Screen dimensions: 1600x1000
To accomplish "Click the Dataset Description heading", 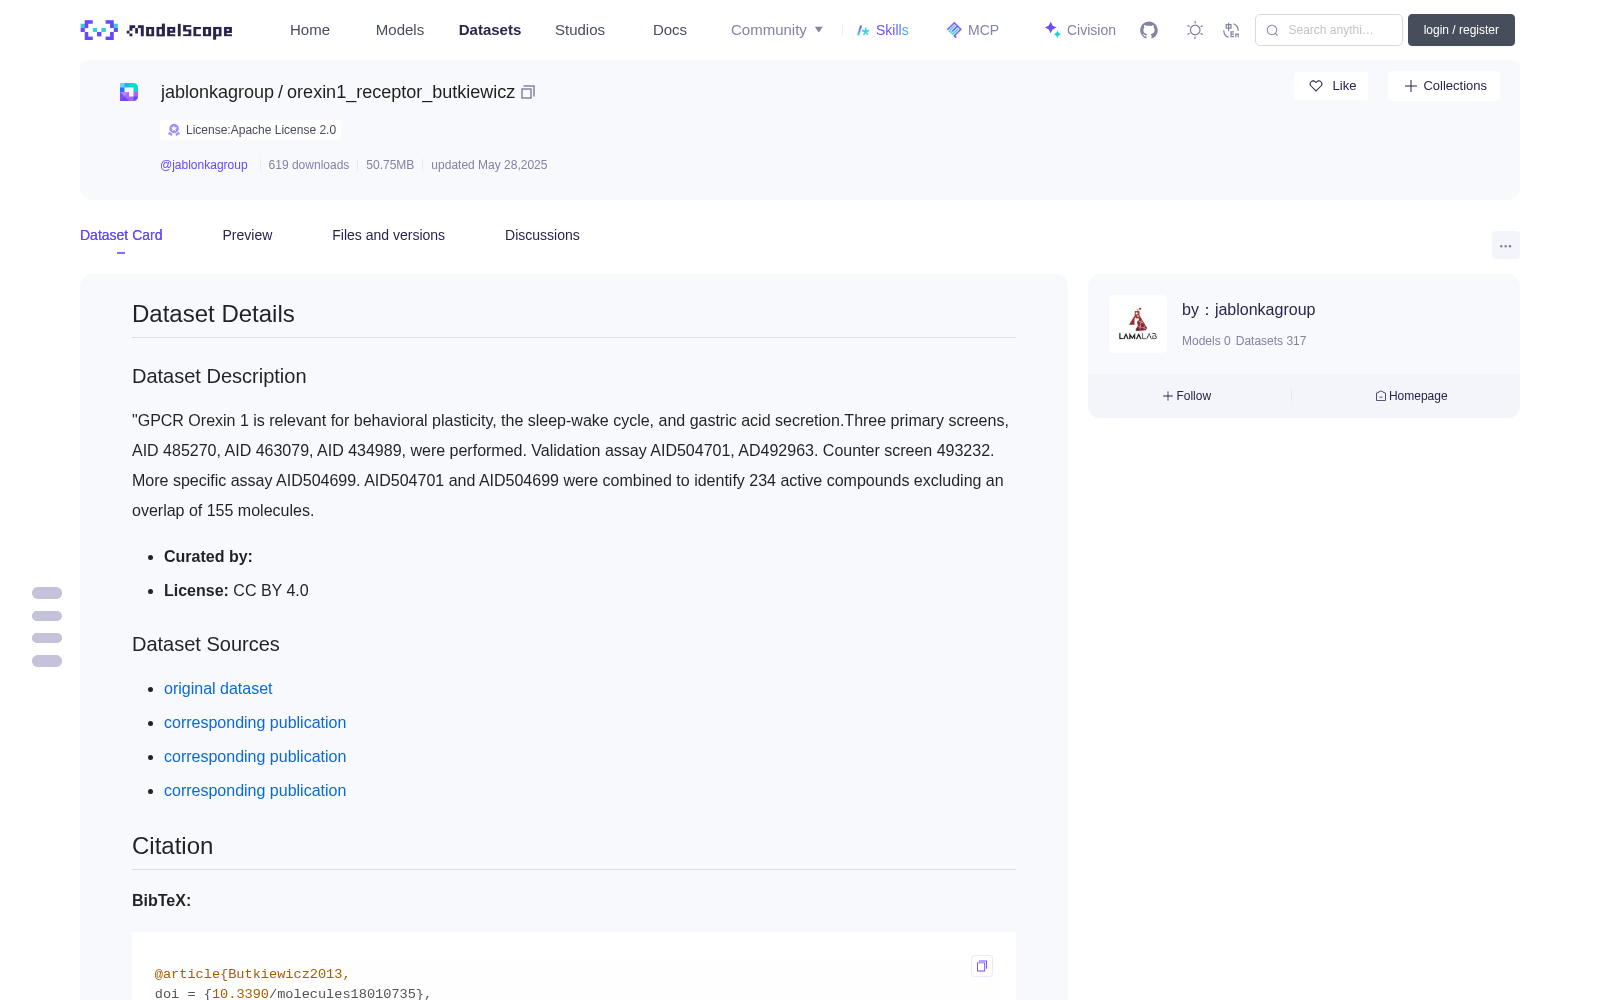I will point(219,376).
